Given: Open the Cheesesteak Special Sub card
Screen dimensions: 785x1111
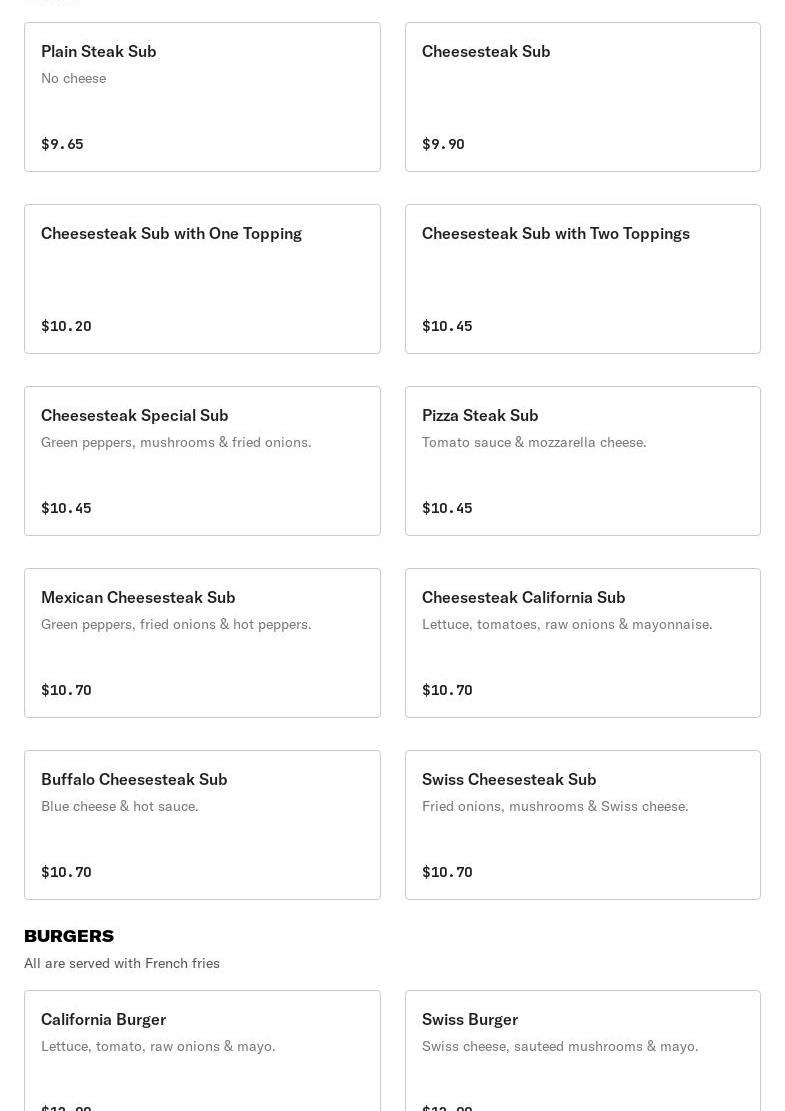Looking at the screenshot, I should [x=202, y=461].
